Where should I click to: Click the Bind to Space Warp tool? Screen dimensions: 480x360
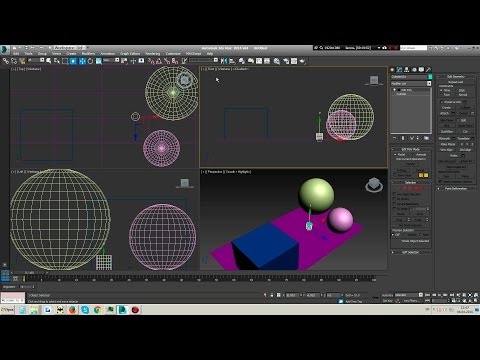[22, 61]
